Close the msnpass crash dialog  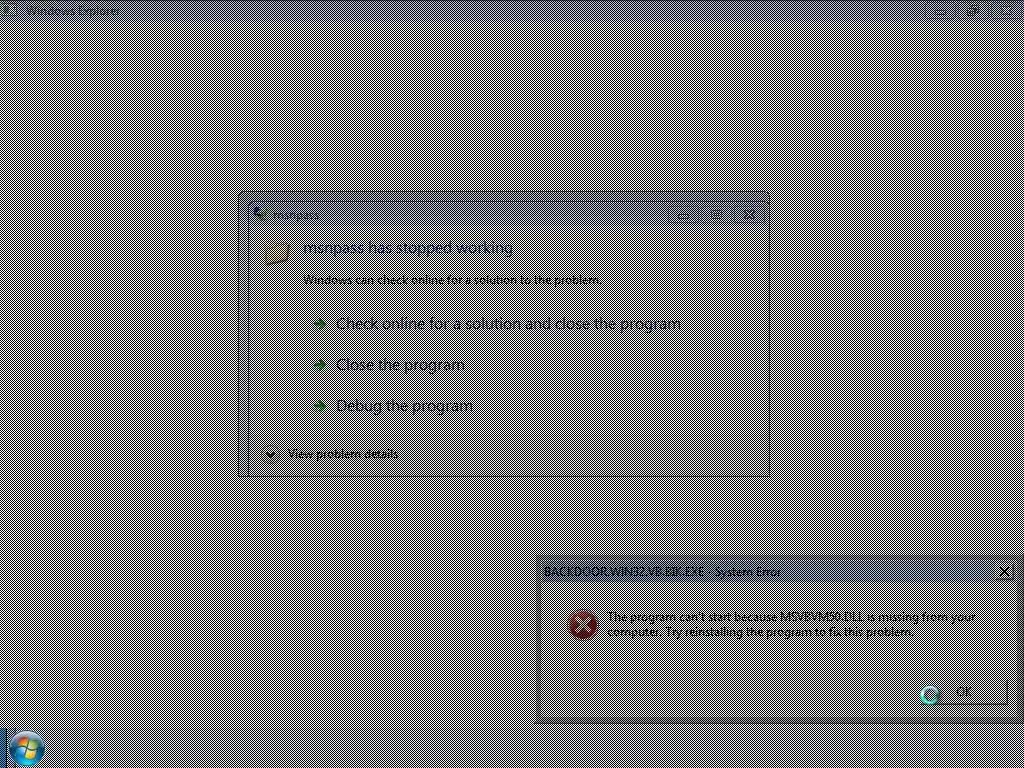tap(749, 214)
